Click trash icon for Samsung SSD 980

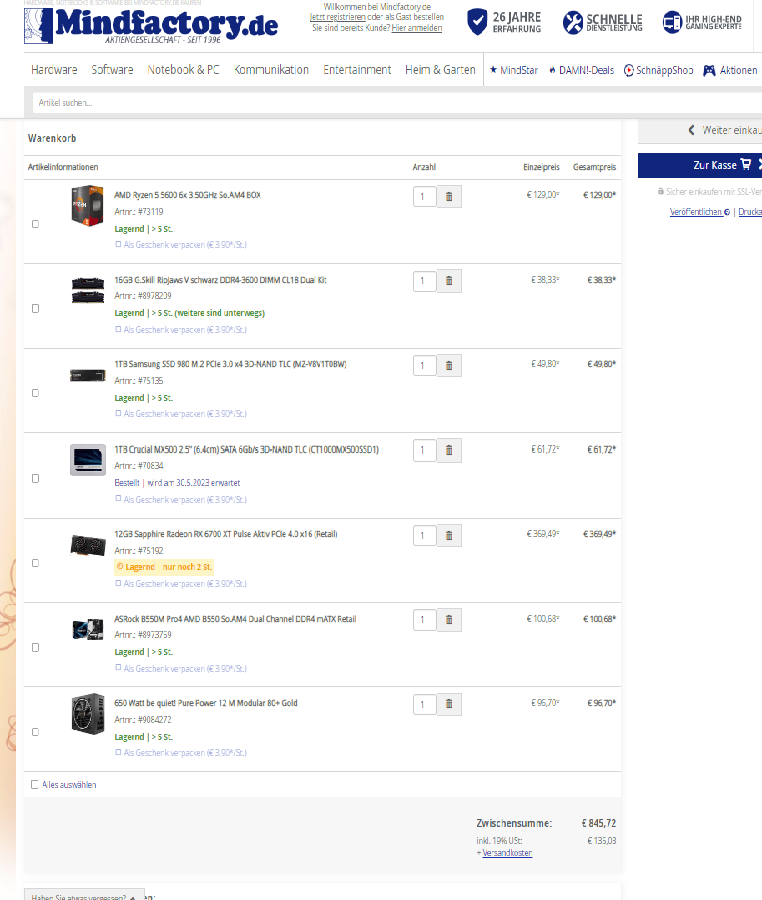click(449, 366)
